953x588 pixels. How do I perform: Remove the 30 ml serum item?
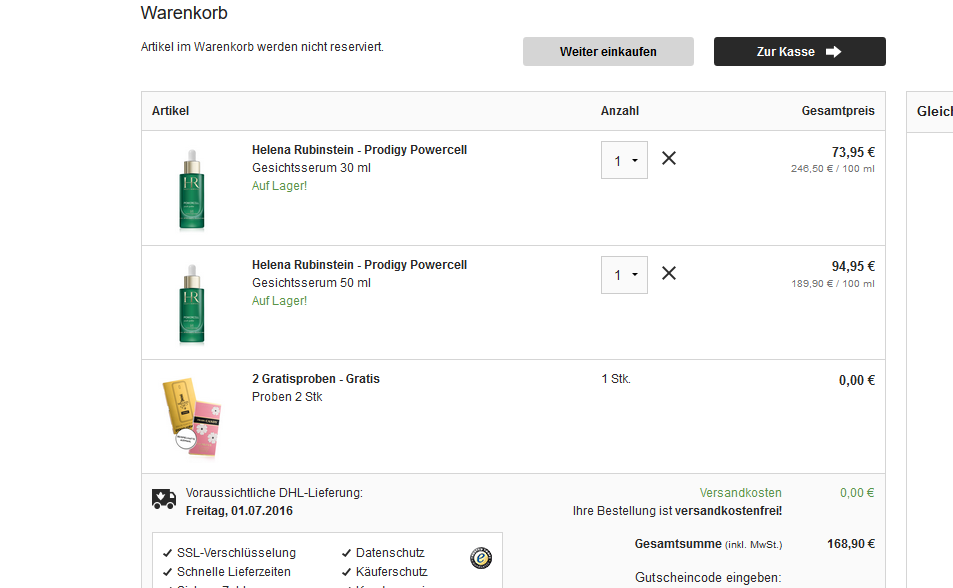(x=669, y=158)
